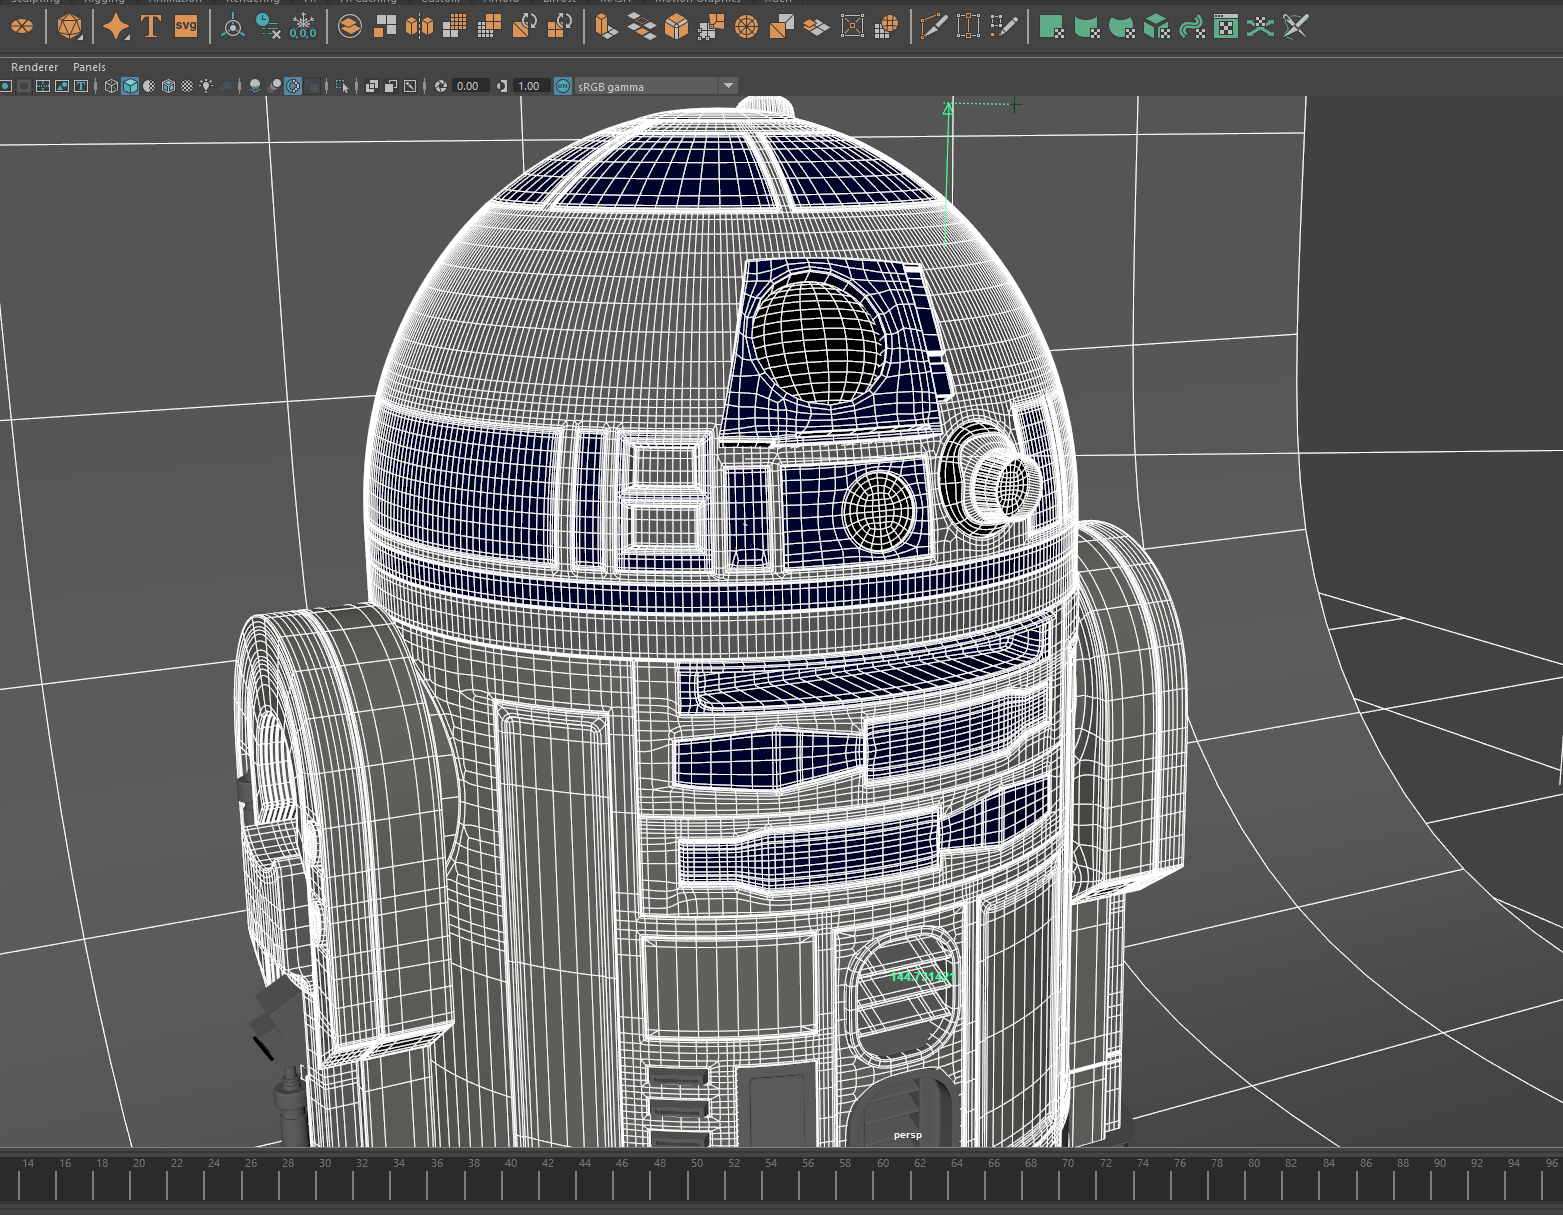Toggle Smooth Shade All display

click(130, 86)
